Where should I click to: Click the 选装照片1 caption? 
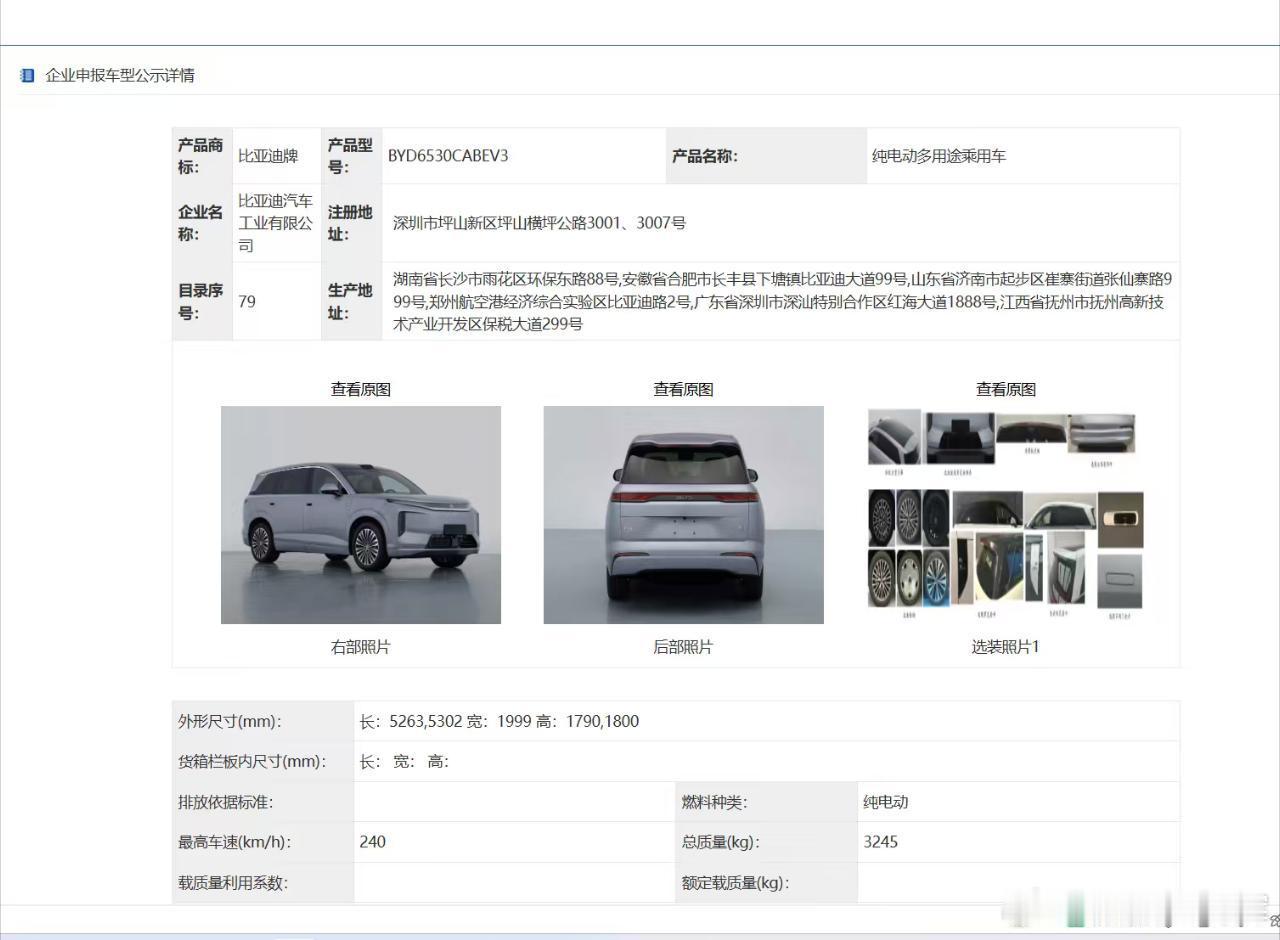tap(1006, 647)
